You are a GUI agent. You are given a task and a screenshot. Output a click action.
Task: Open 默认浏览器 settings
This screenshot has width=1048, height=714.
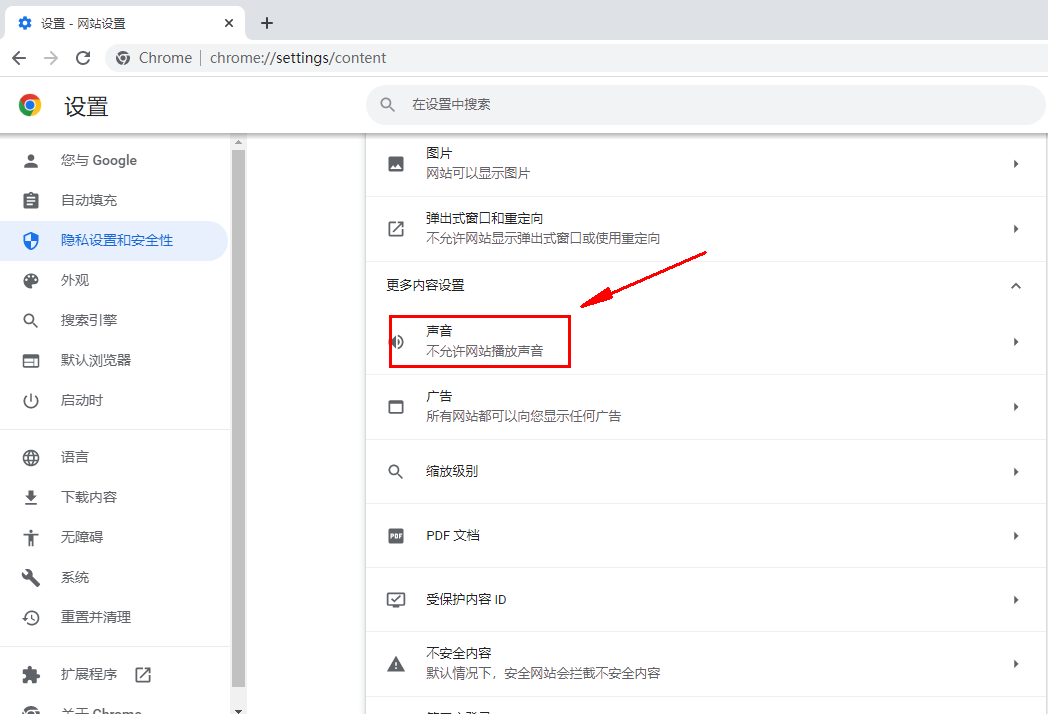(114, 360)
